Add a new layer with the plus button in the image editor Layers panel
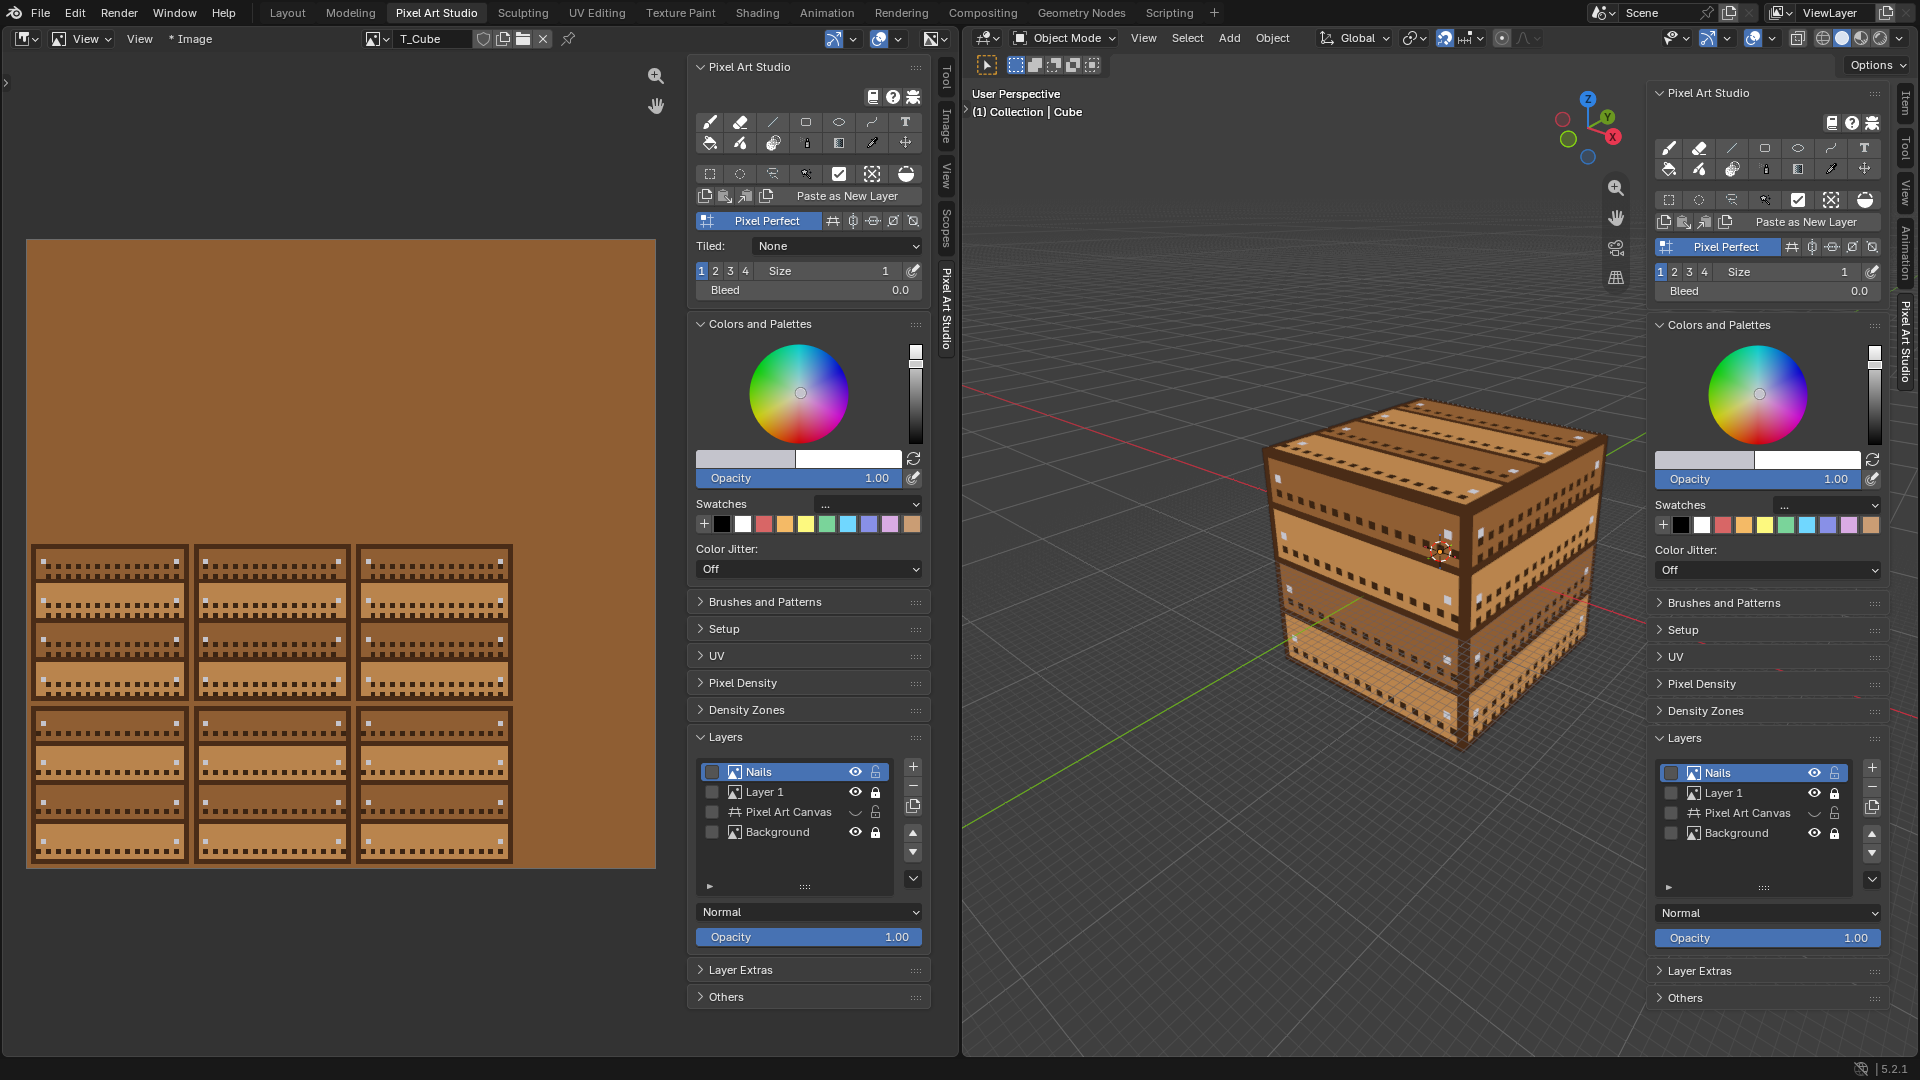 [913, 767]
